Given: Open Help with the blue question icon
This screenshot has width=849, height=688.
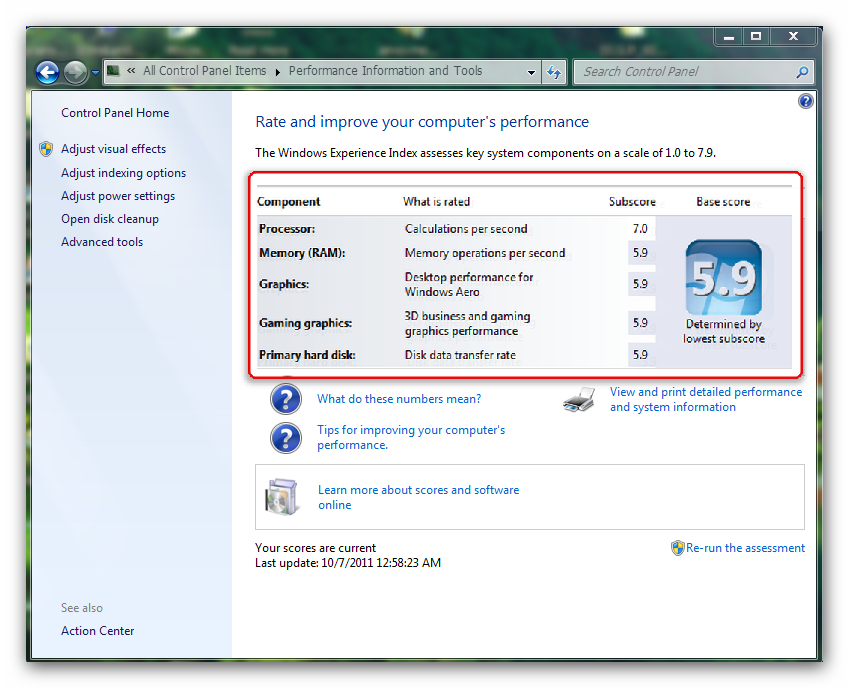Looking at the screenshot, I should [806, 101].
